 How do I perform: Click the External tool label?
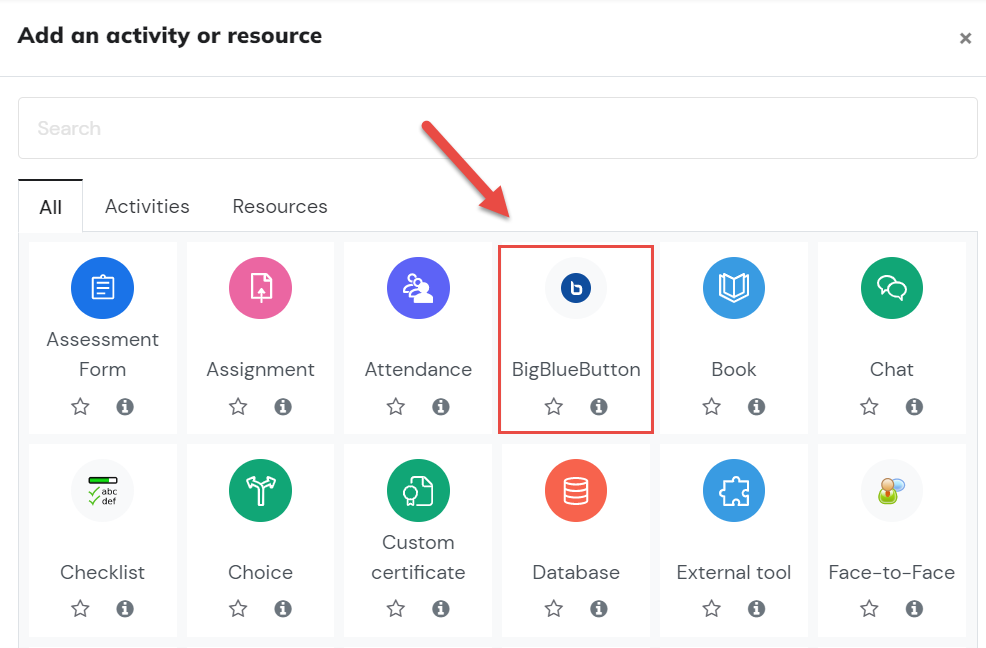click(x=734, y=573)
